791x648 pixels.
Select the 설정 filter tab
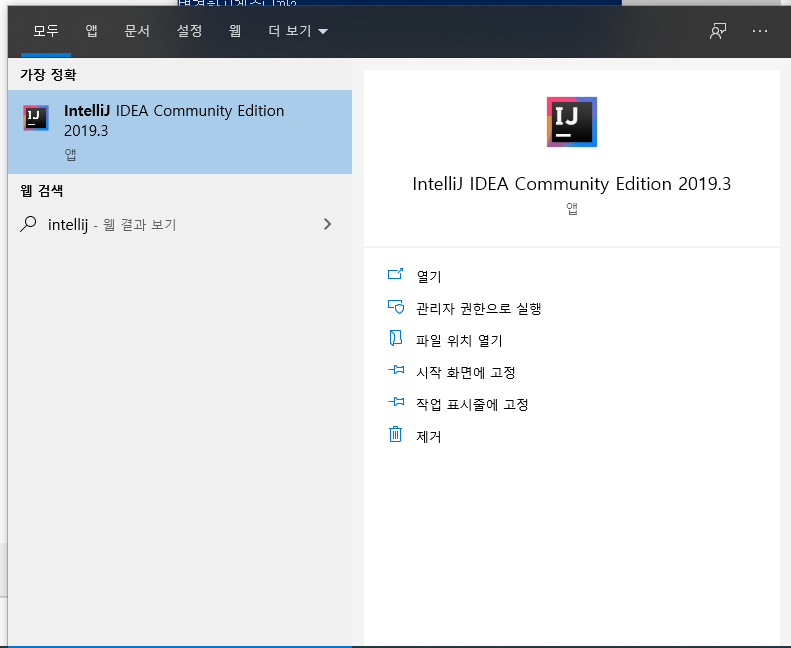[189, 31]
